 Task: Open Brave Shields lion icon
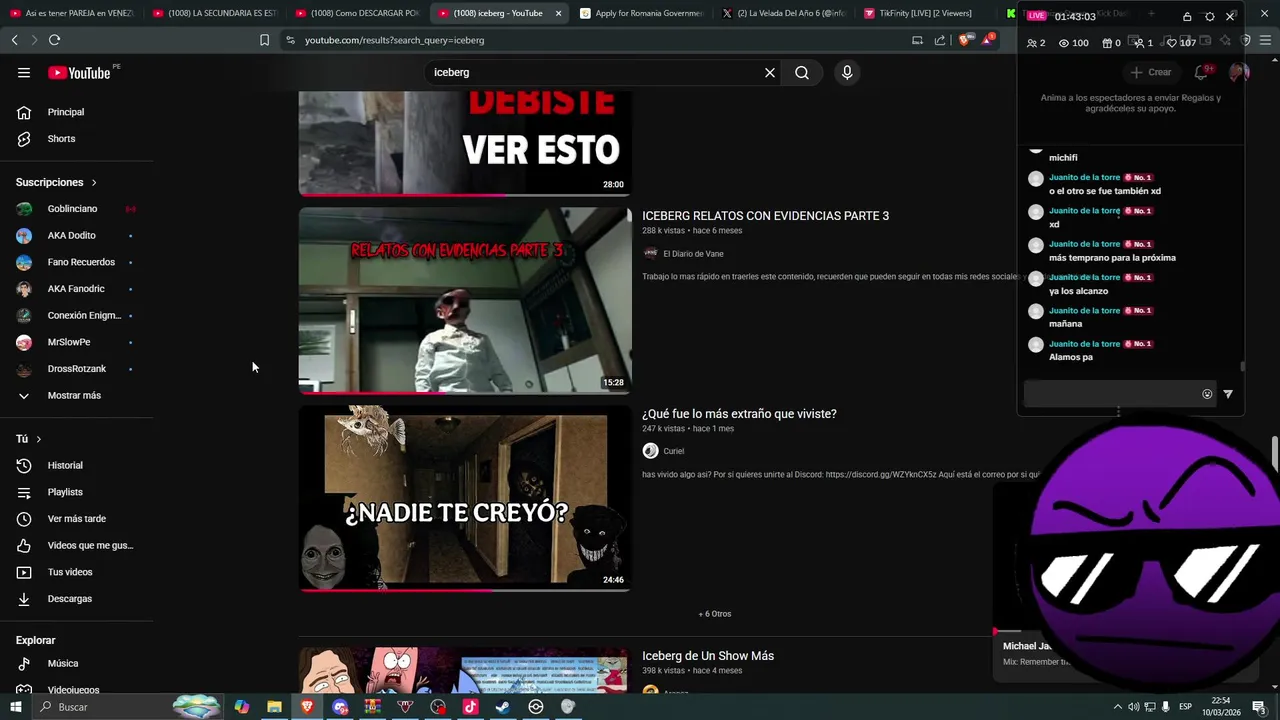coord(964,40)
